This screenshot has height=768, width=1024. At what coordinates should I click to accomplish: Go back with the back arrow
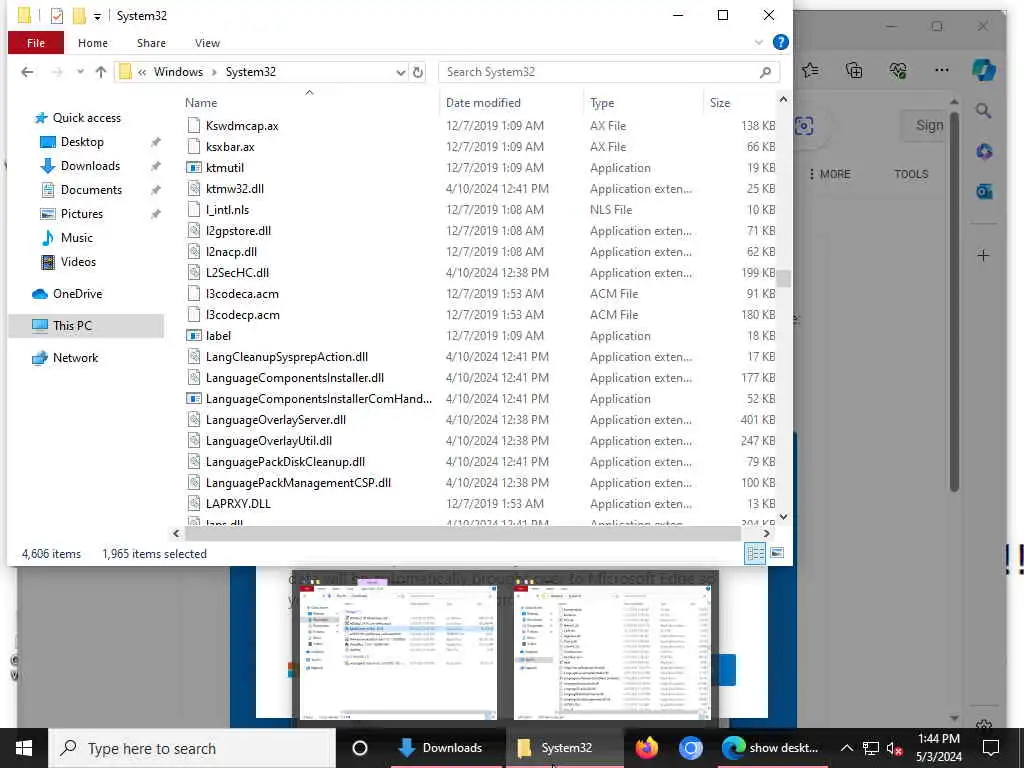coord(27,72)
